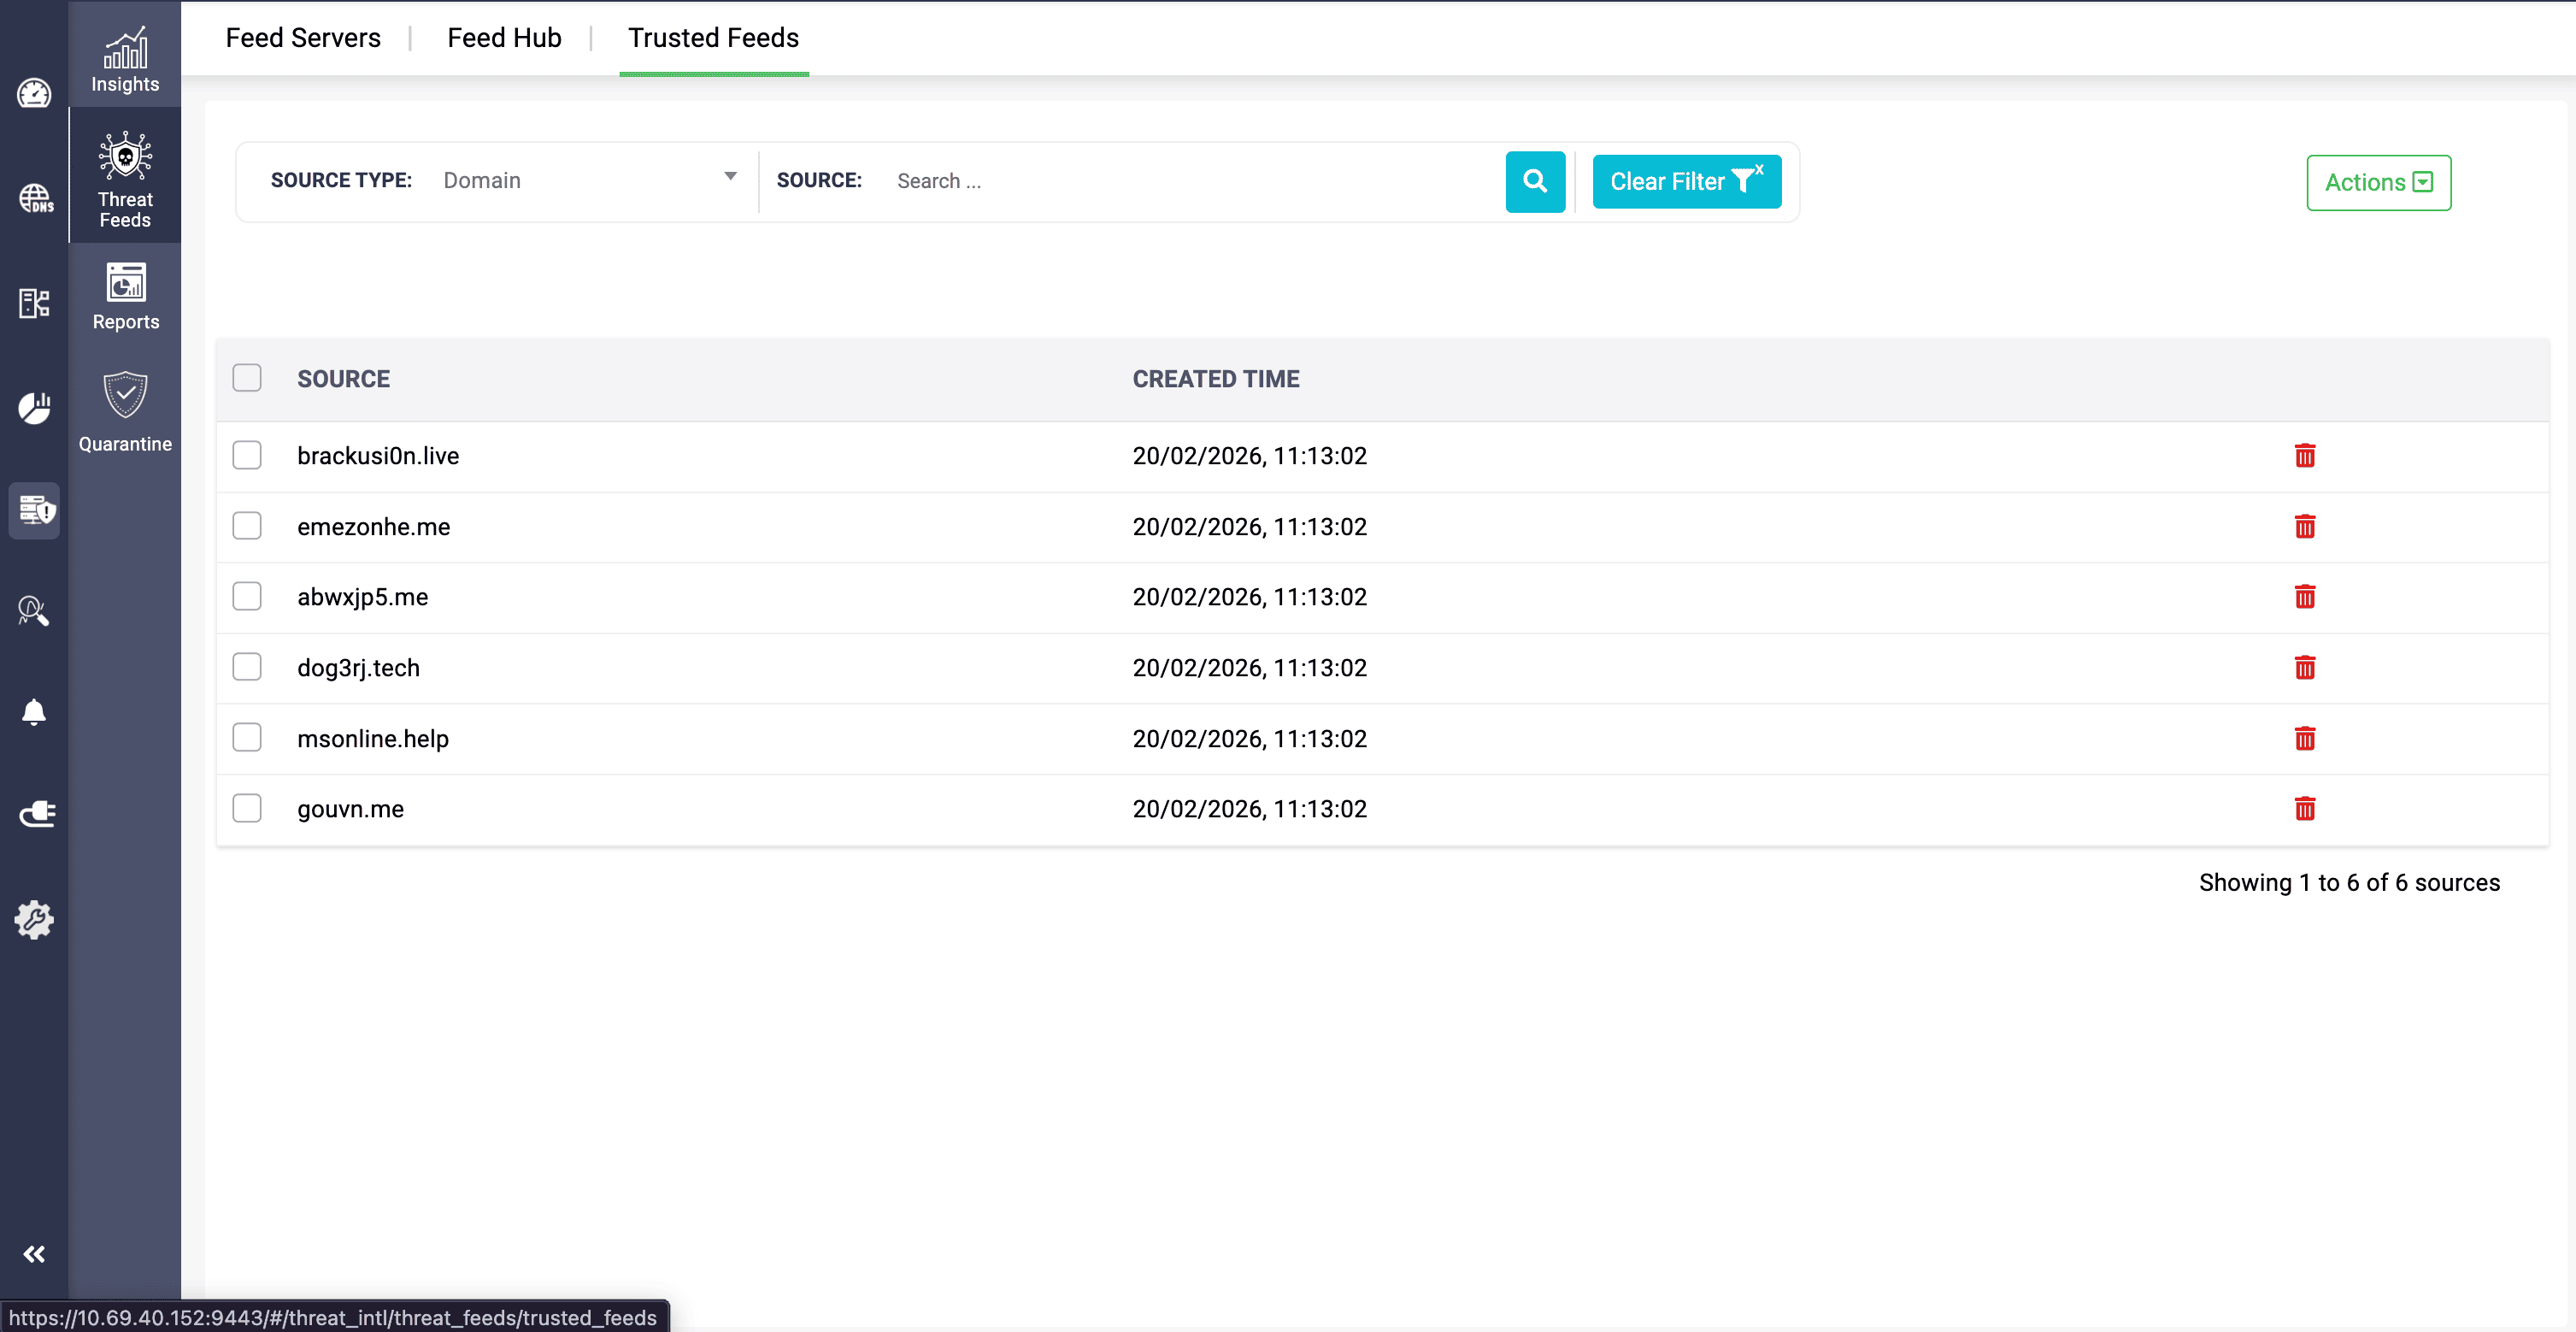
Task: Select the checkbox for msonline.help
Action: [247, 738]
